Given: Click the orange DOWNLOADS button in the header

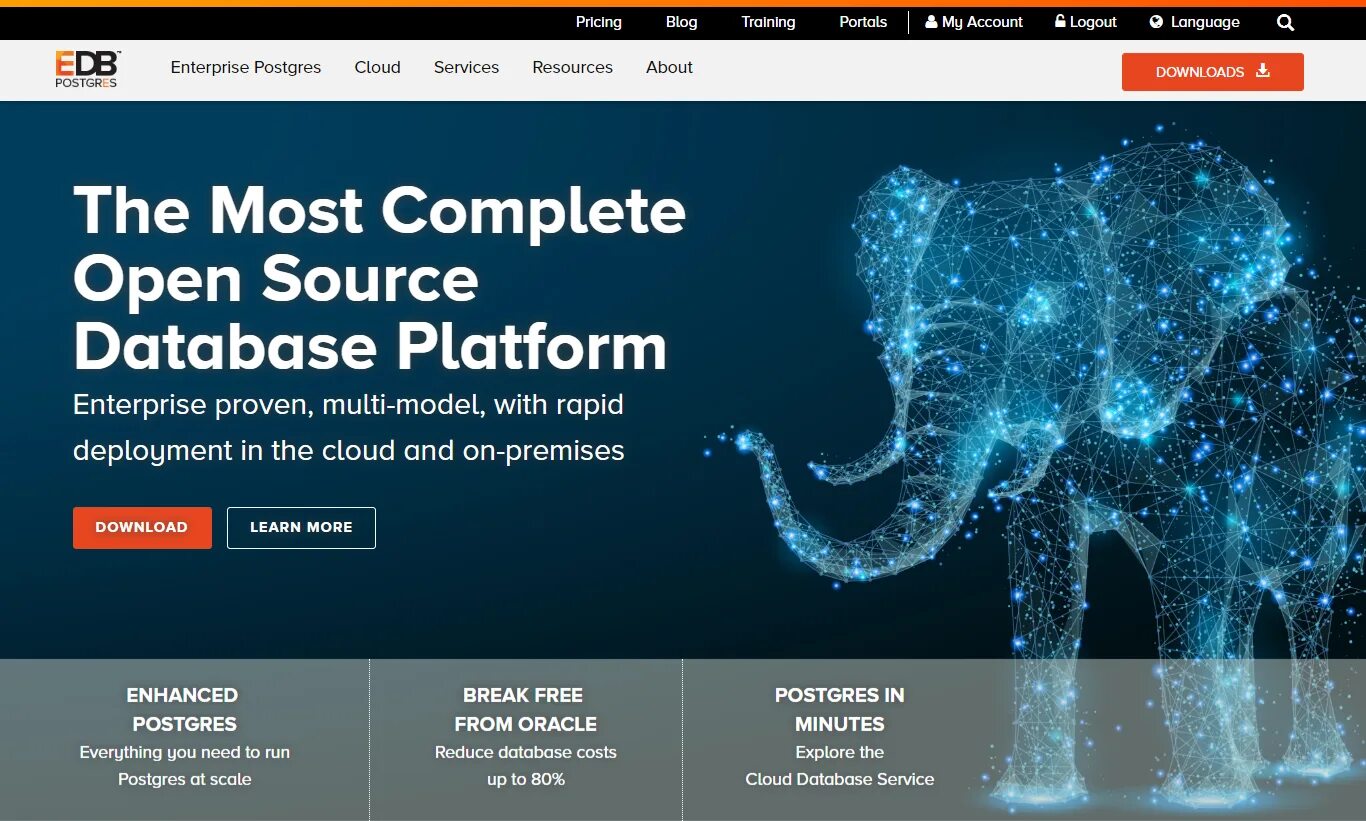Looking at the screenshot, I should pyautogui.click(x=1213, y=72).
